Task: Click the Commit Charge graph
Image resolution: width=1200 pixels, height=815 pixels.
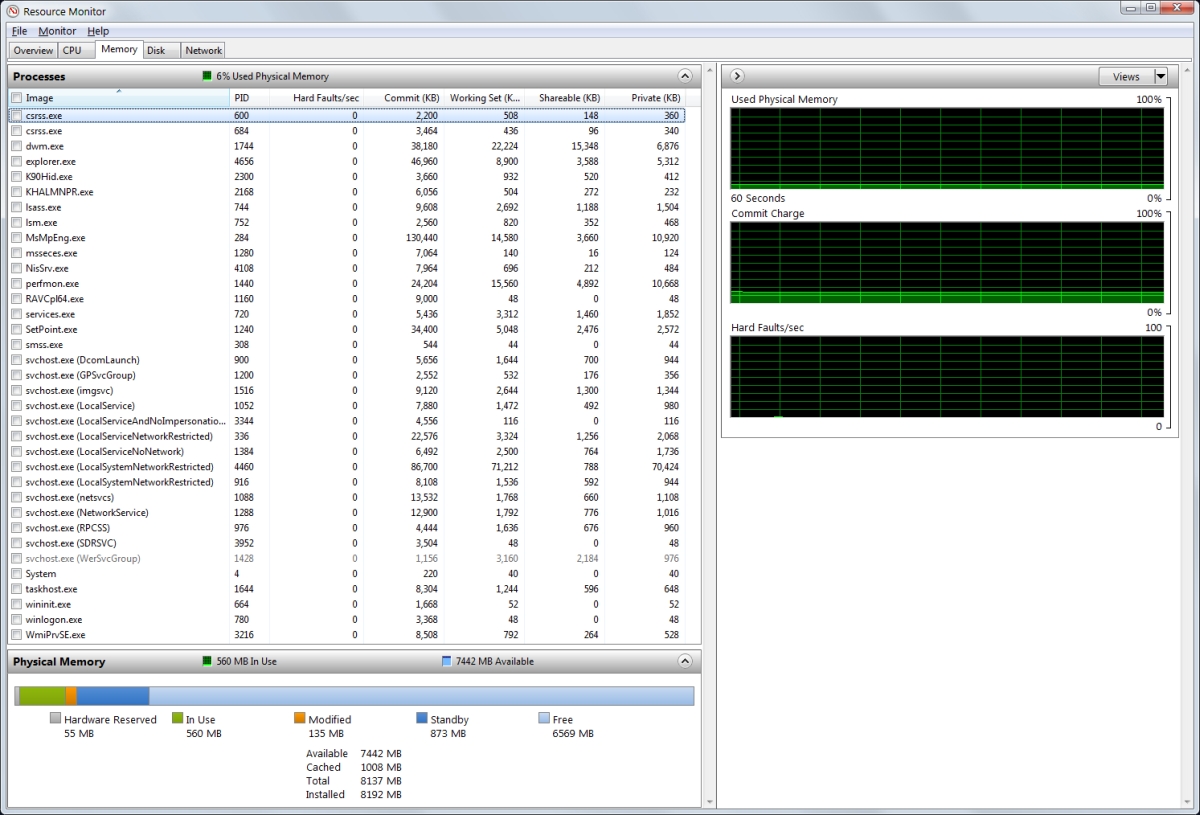Action: click(x=947, y=262)
